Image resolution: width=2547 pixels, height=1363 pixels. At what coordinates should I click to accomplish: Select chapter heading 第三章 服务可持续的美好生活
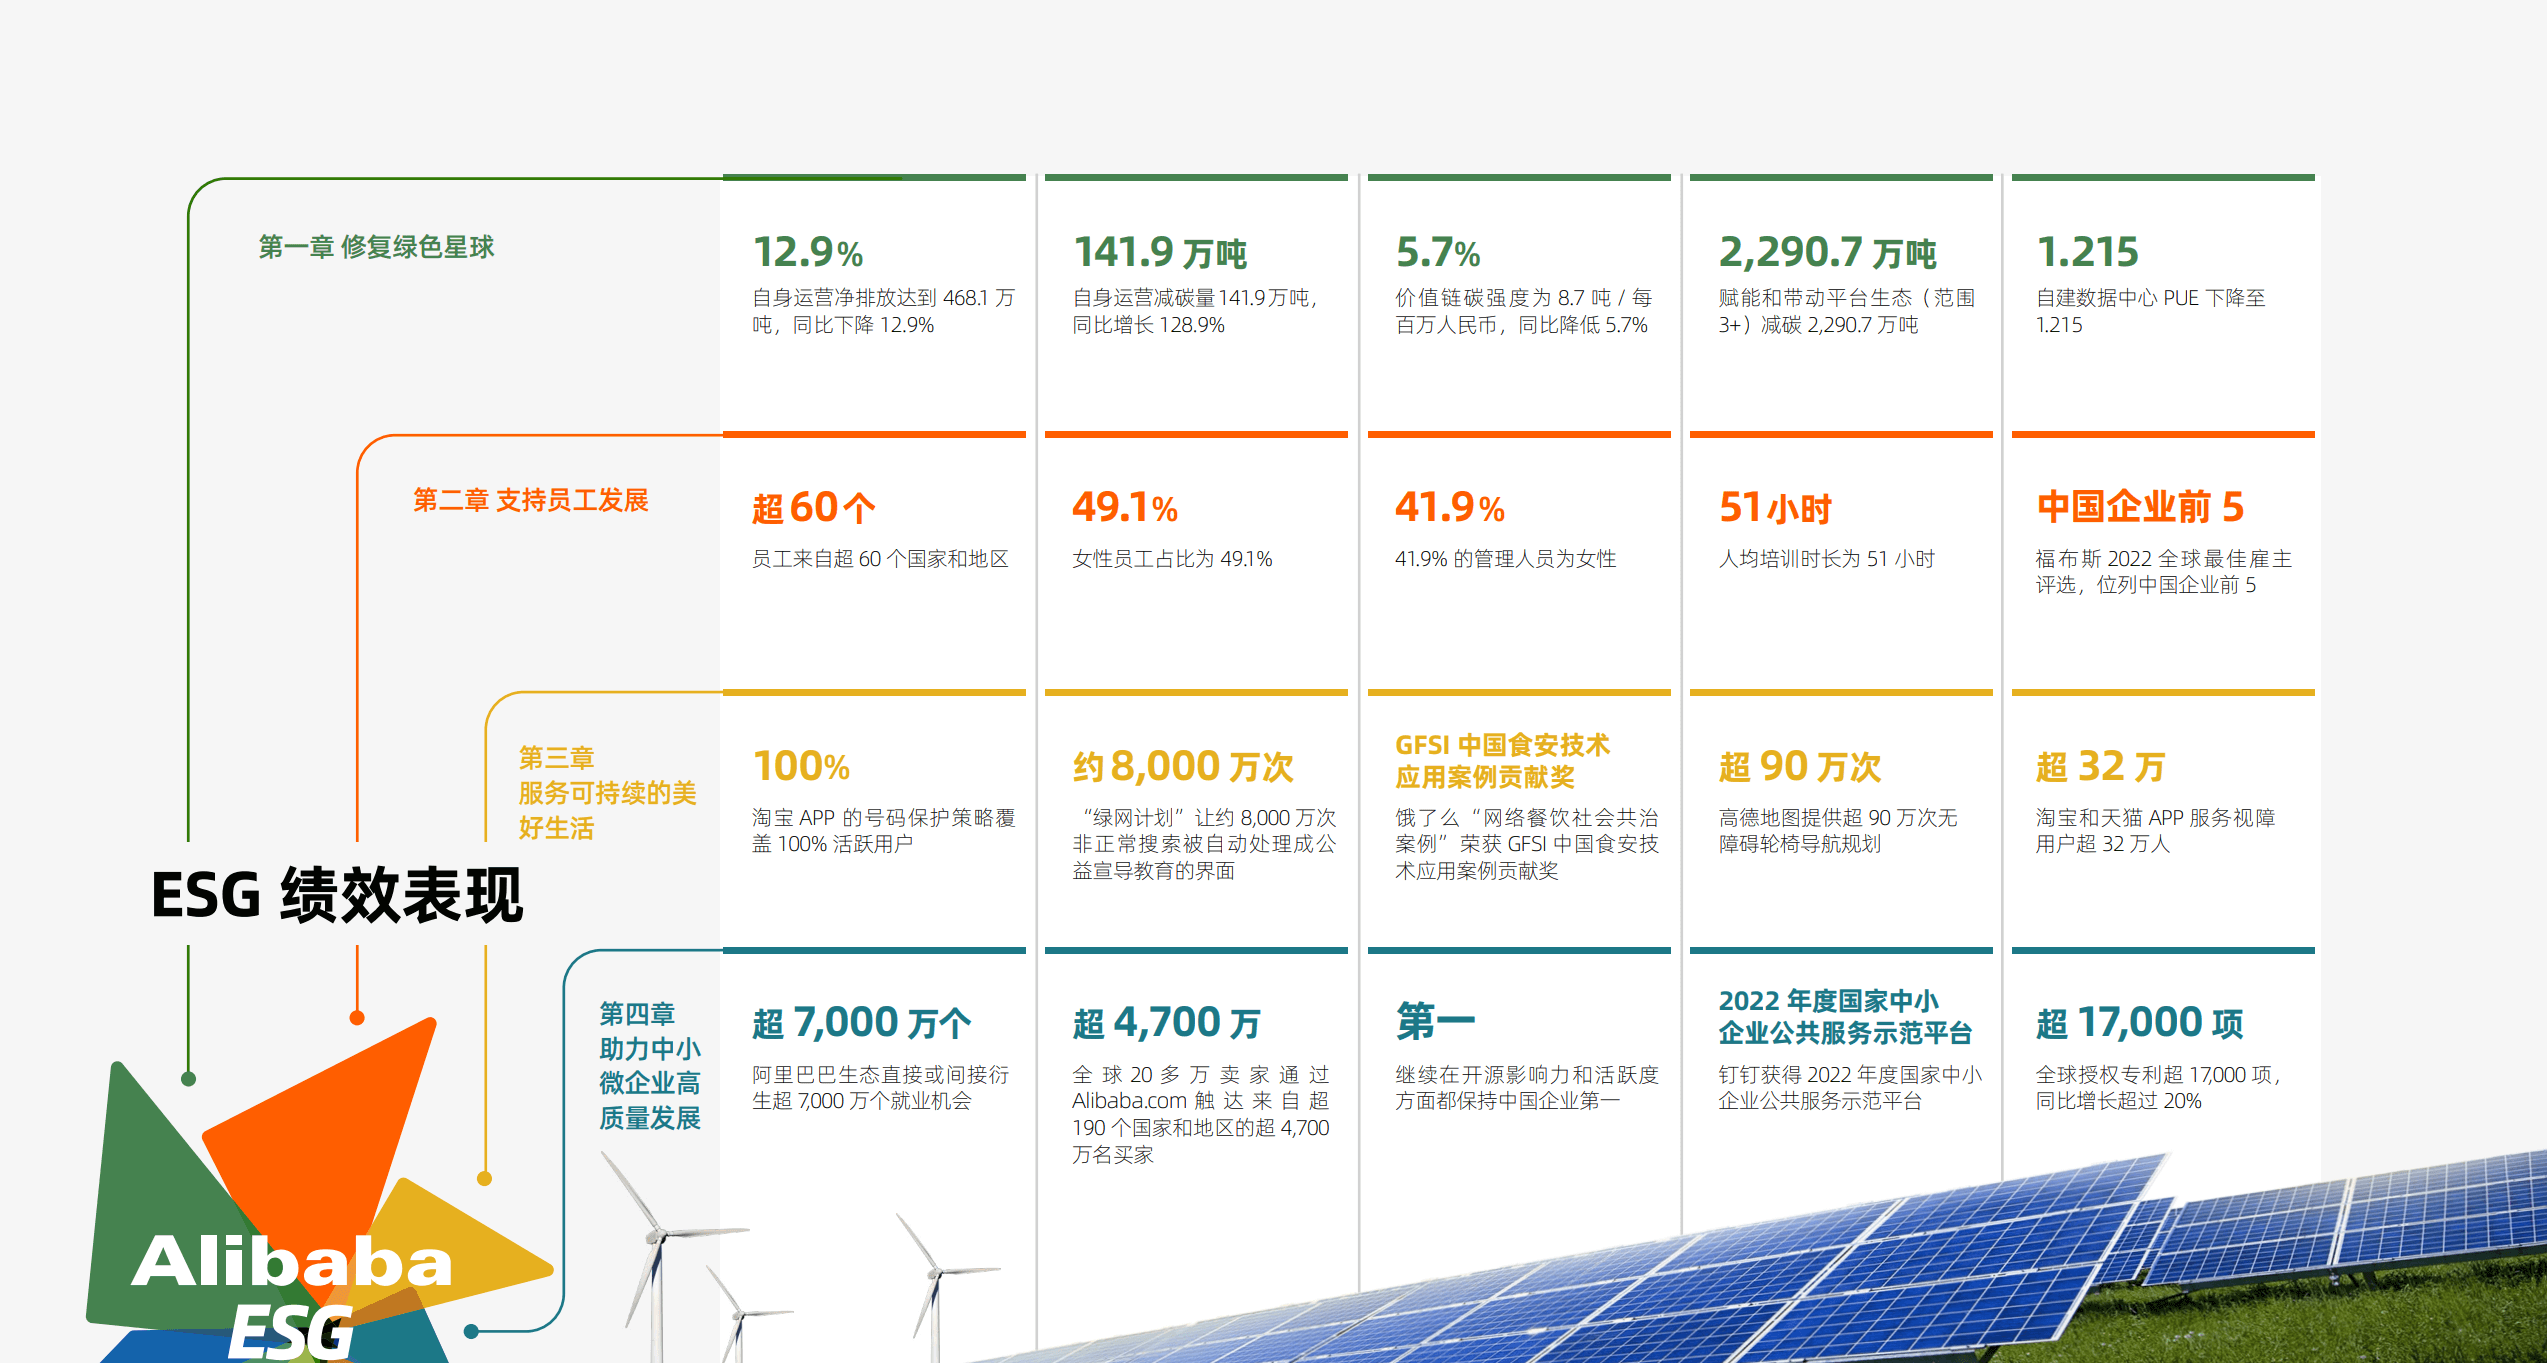[x=607, y=792]
